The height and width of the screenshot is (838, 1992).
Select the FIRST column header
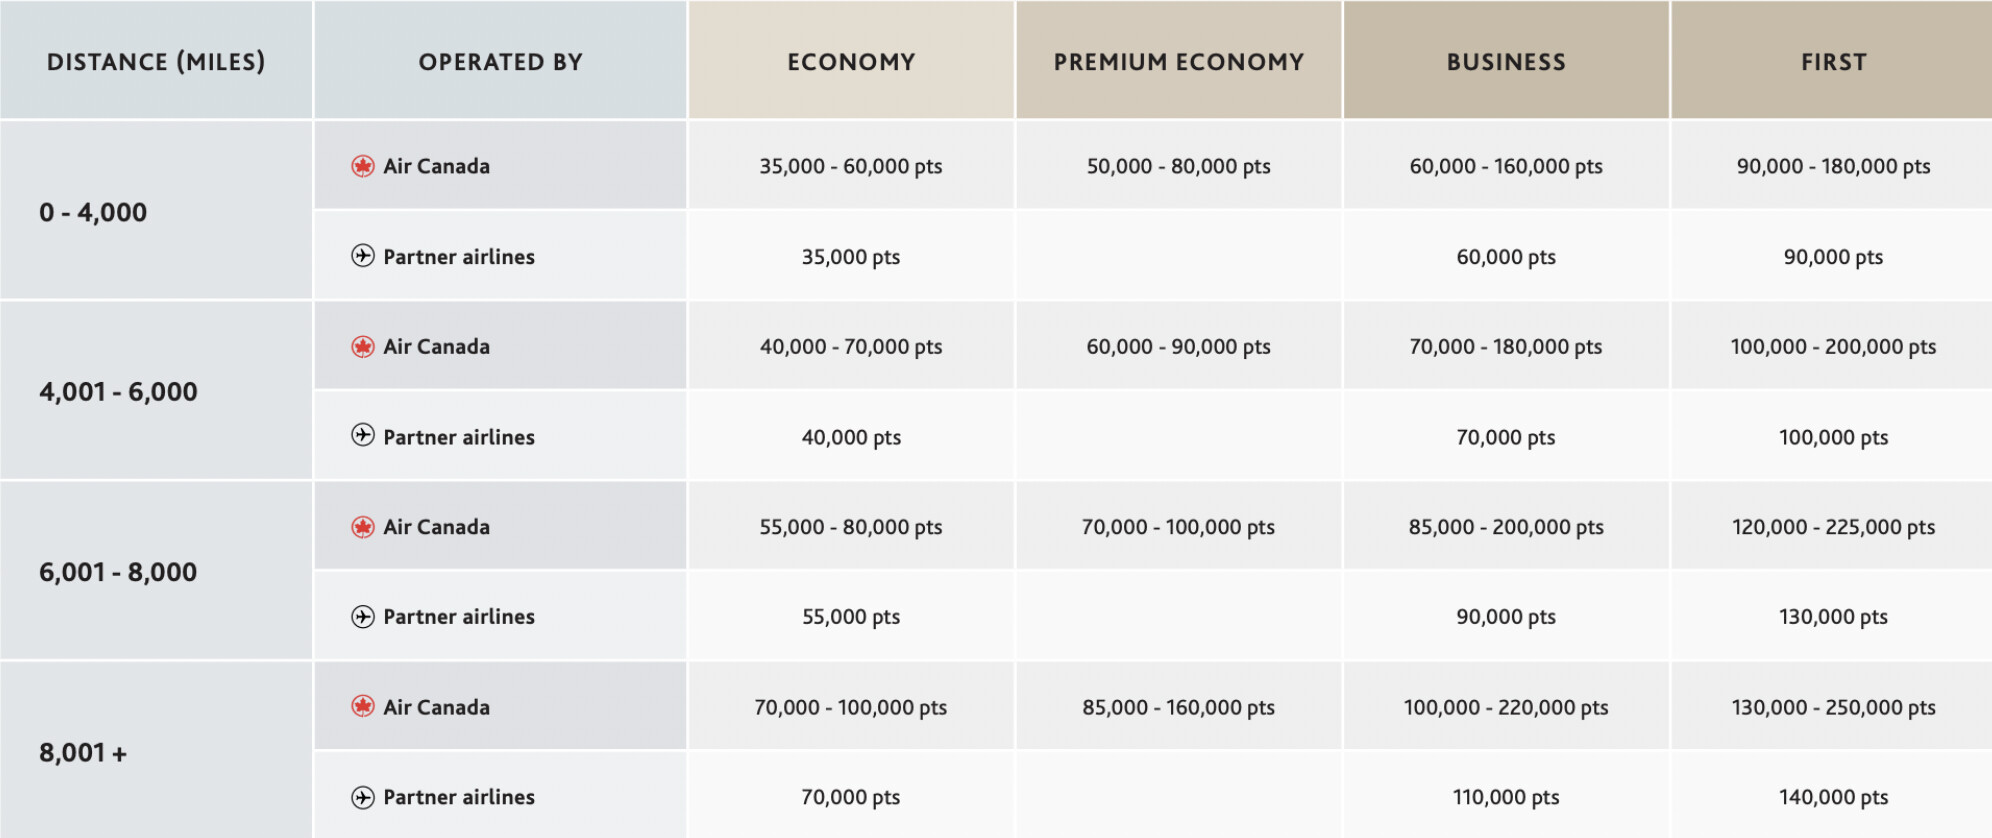[1832, 60]
